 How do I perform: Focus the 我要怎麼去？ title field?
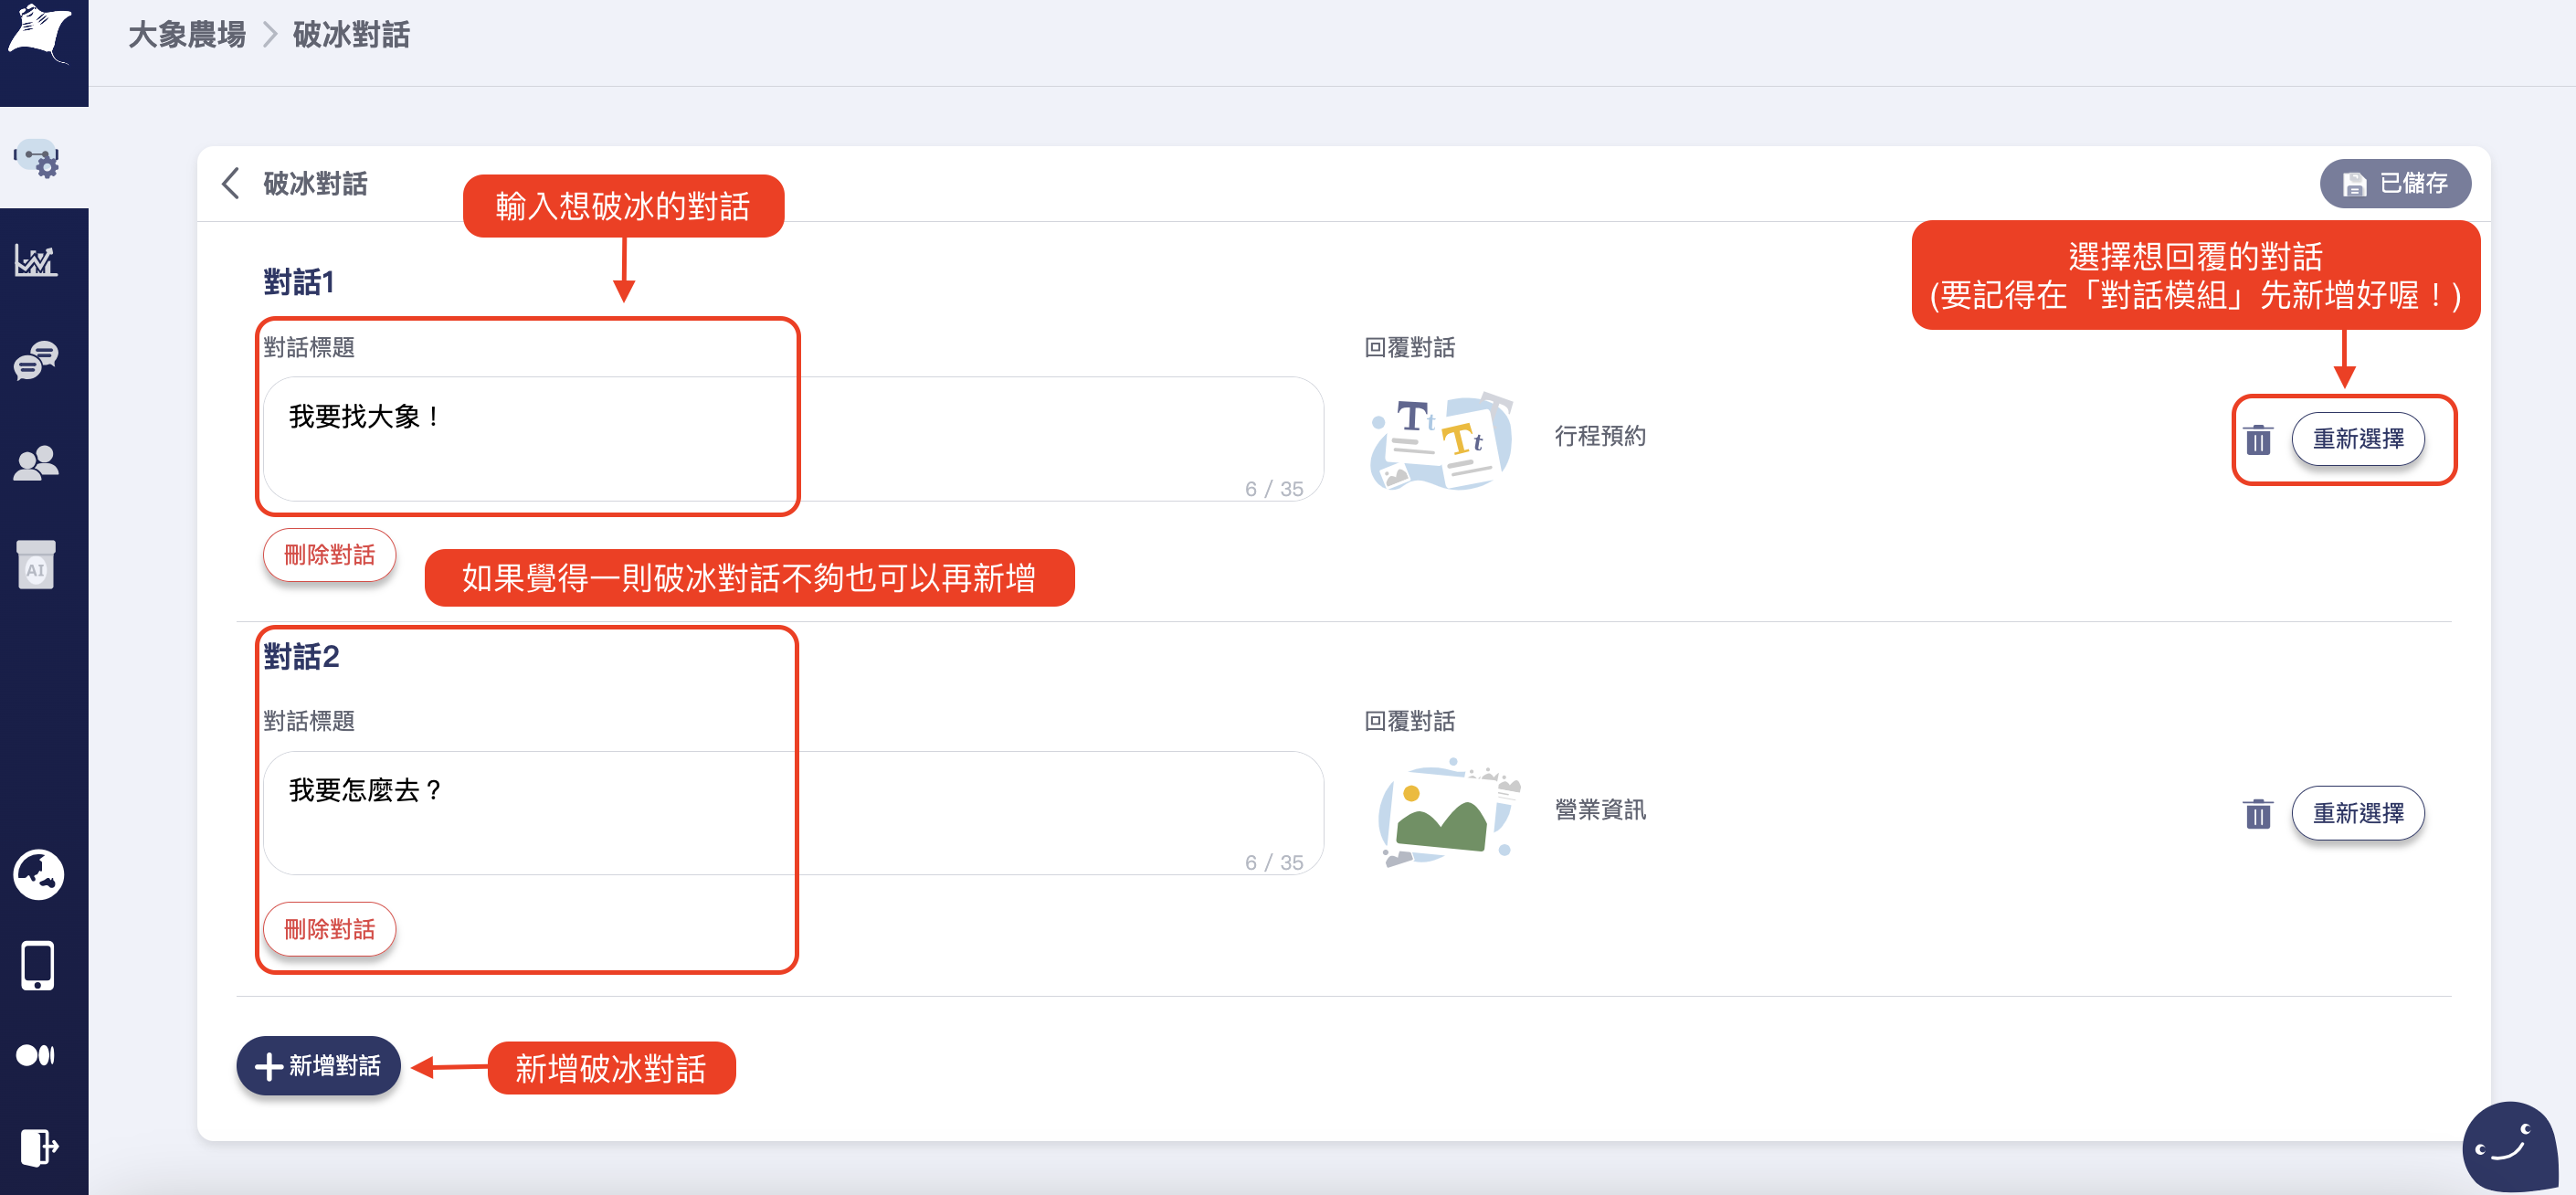(x=793, y=813)
